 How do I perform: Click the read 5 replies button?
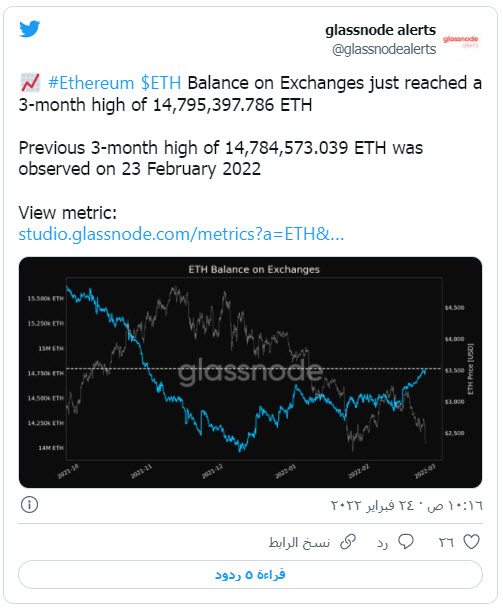(250, 574)
